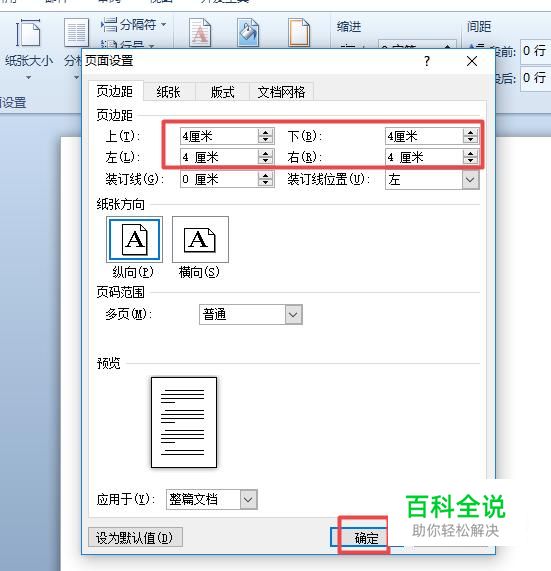The height and width of the screenshot is (571, 551).
Task: Increase right margin with spinner up arrow
Action: [471, 154]
